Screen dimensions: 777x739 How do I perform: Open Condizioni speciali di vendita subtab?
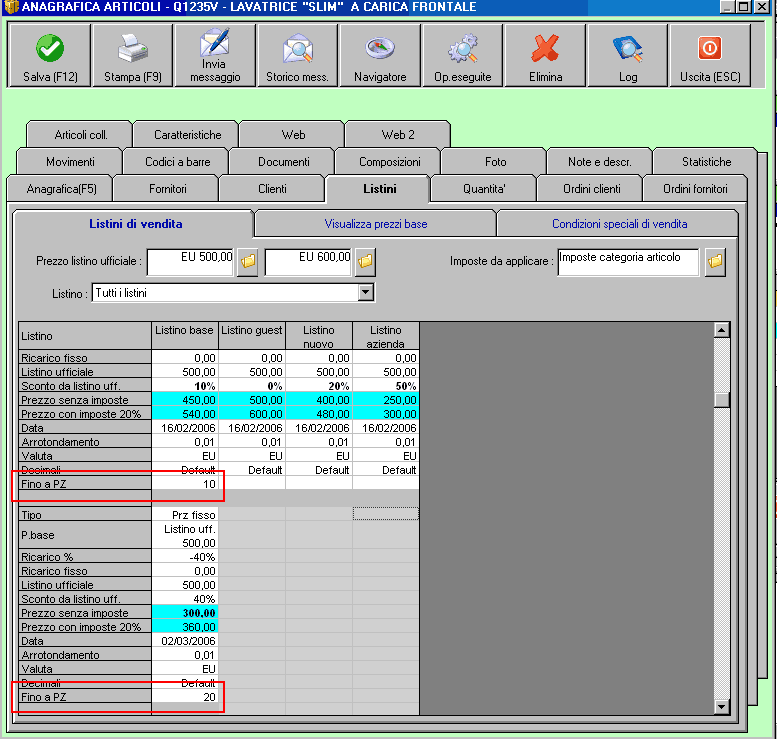(619, 224)
